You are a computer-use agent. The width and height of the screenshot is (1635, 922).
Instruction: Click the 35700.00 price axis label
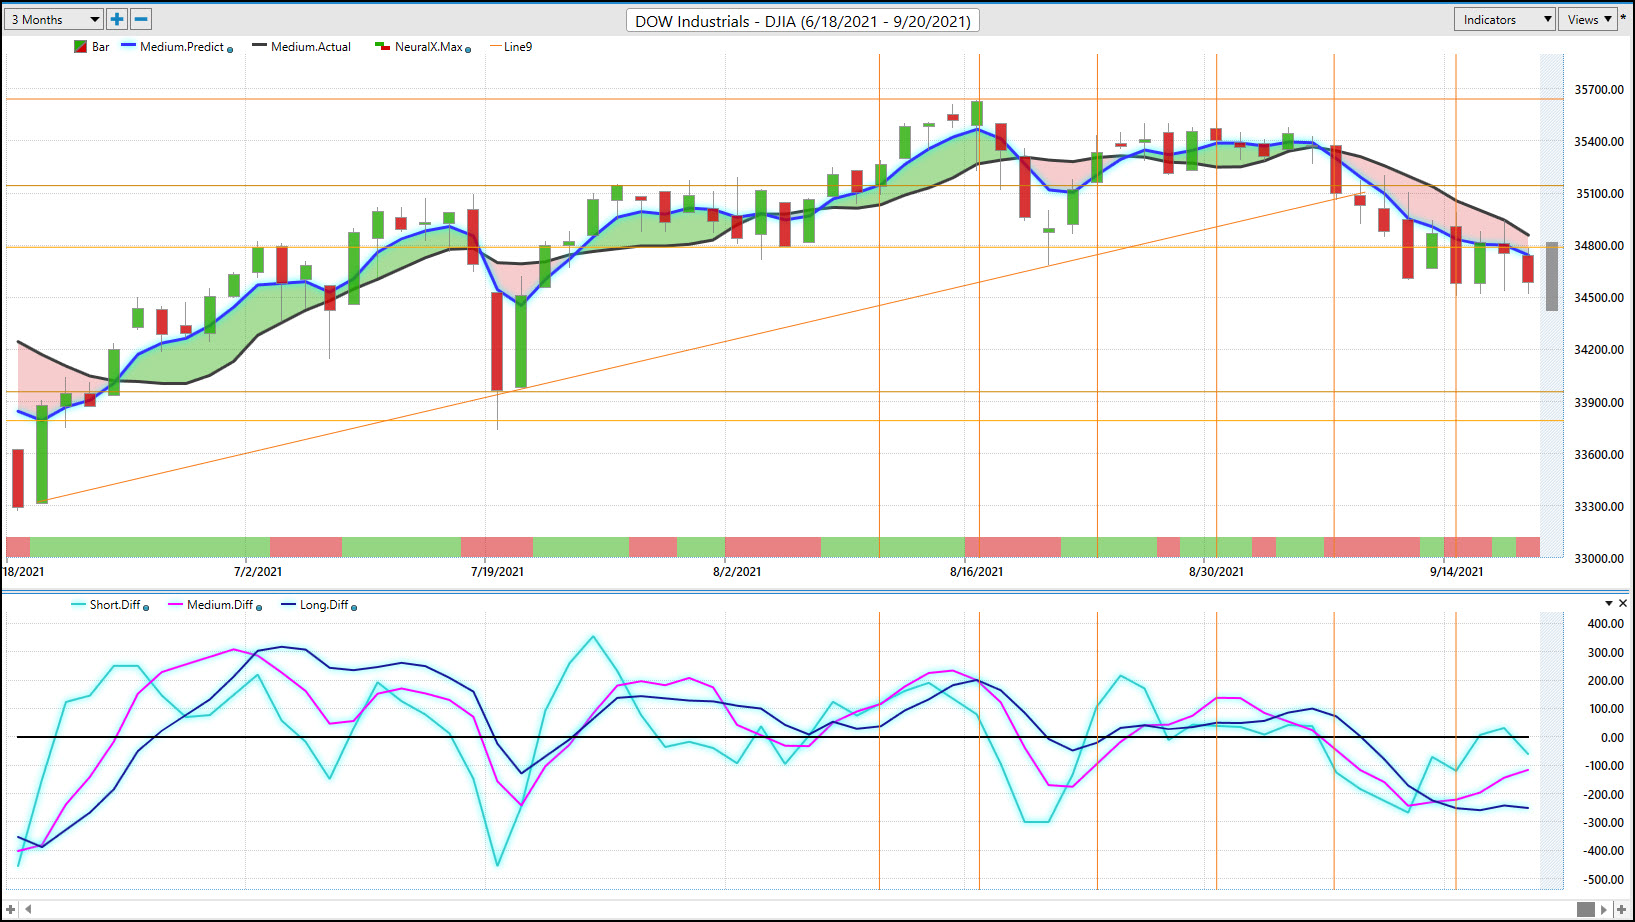pyautogui.click(x=1599, y=90)
